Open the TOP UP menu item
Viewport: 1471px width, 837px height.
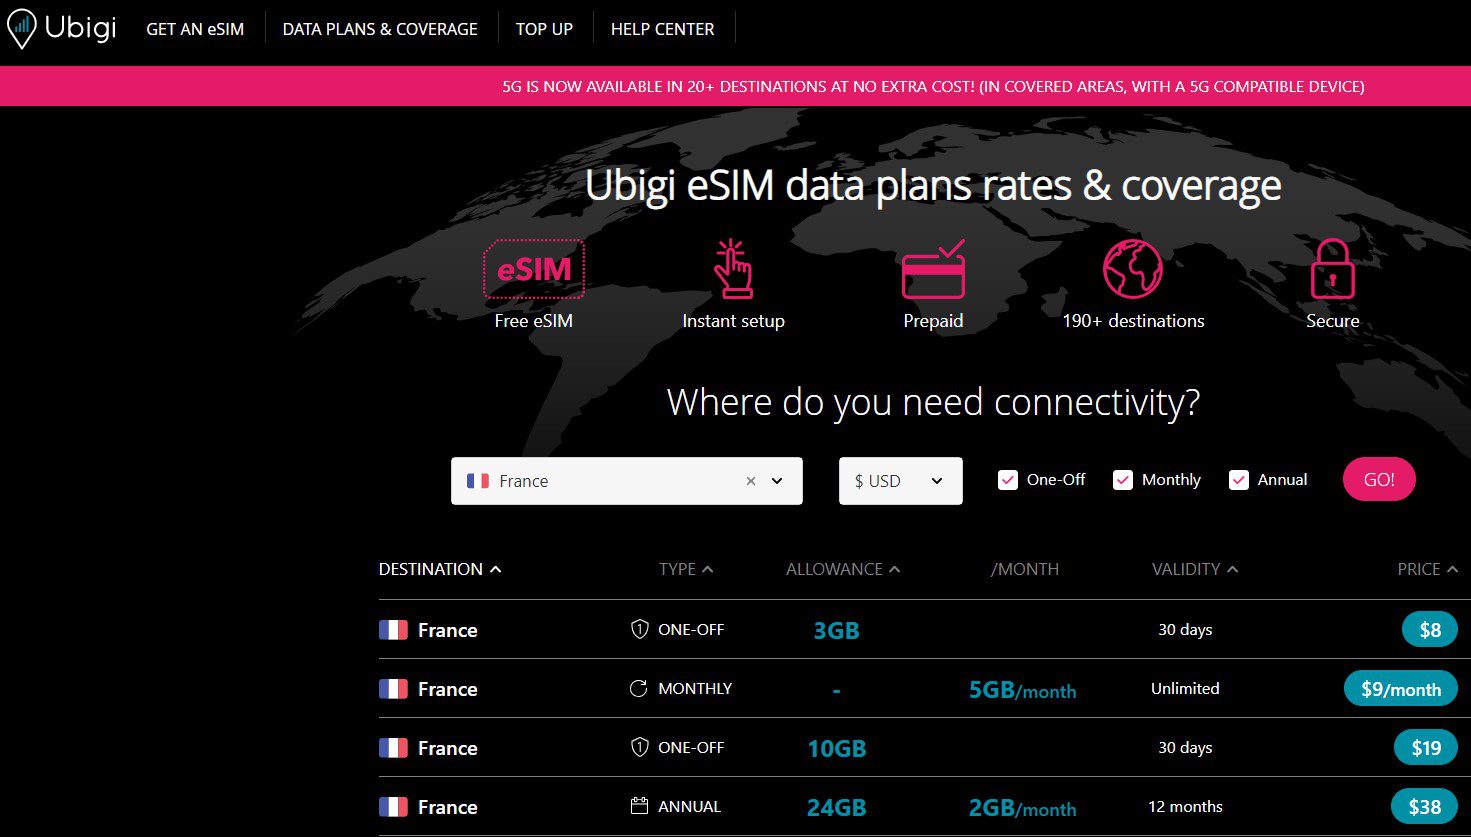pos(544,29)
